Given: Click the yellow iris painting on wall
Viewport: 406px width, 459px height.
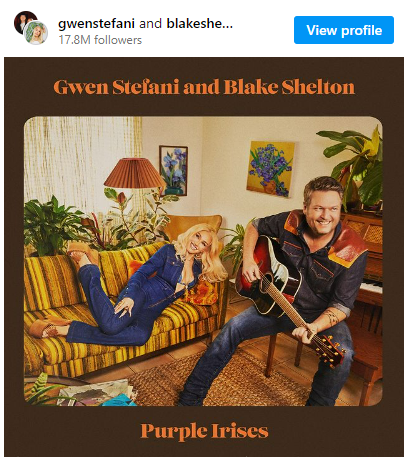Looking at the screenshot, I should pos(270,169).
